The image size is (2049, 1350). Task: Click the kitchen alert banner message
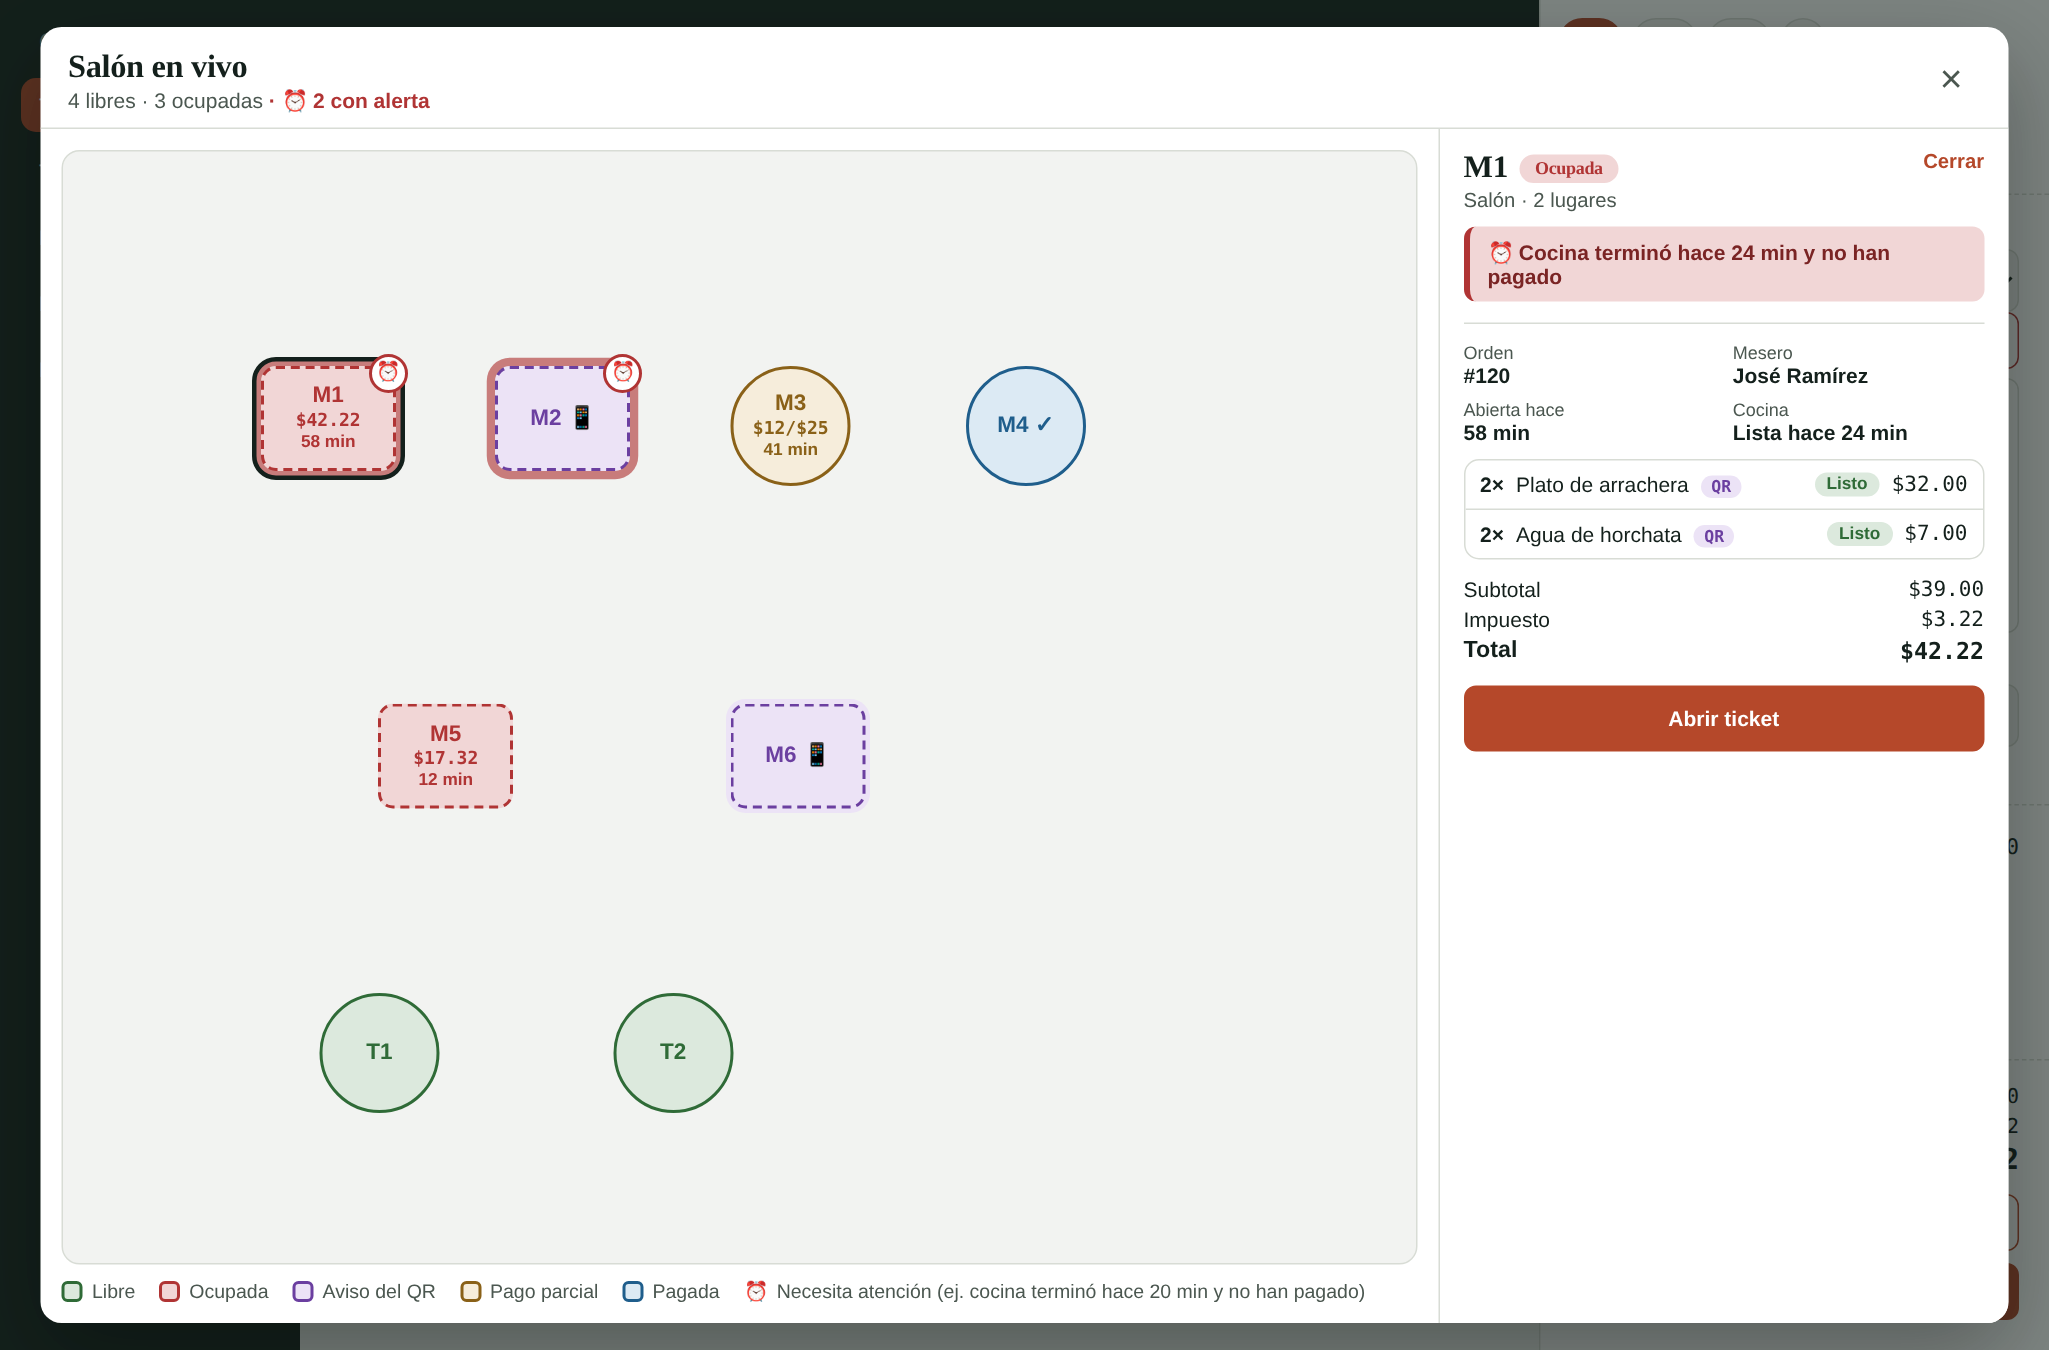pyautogui.click(x=1724, y=264)
